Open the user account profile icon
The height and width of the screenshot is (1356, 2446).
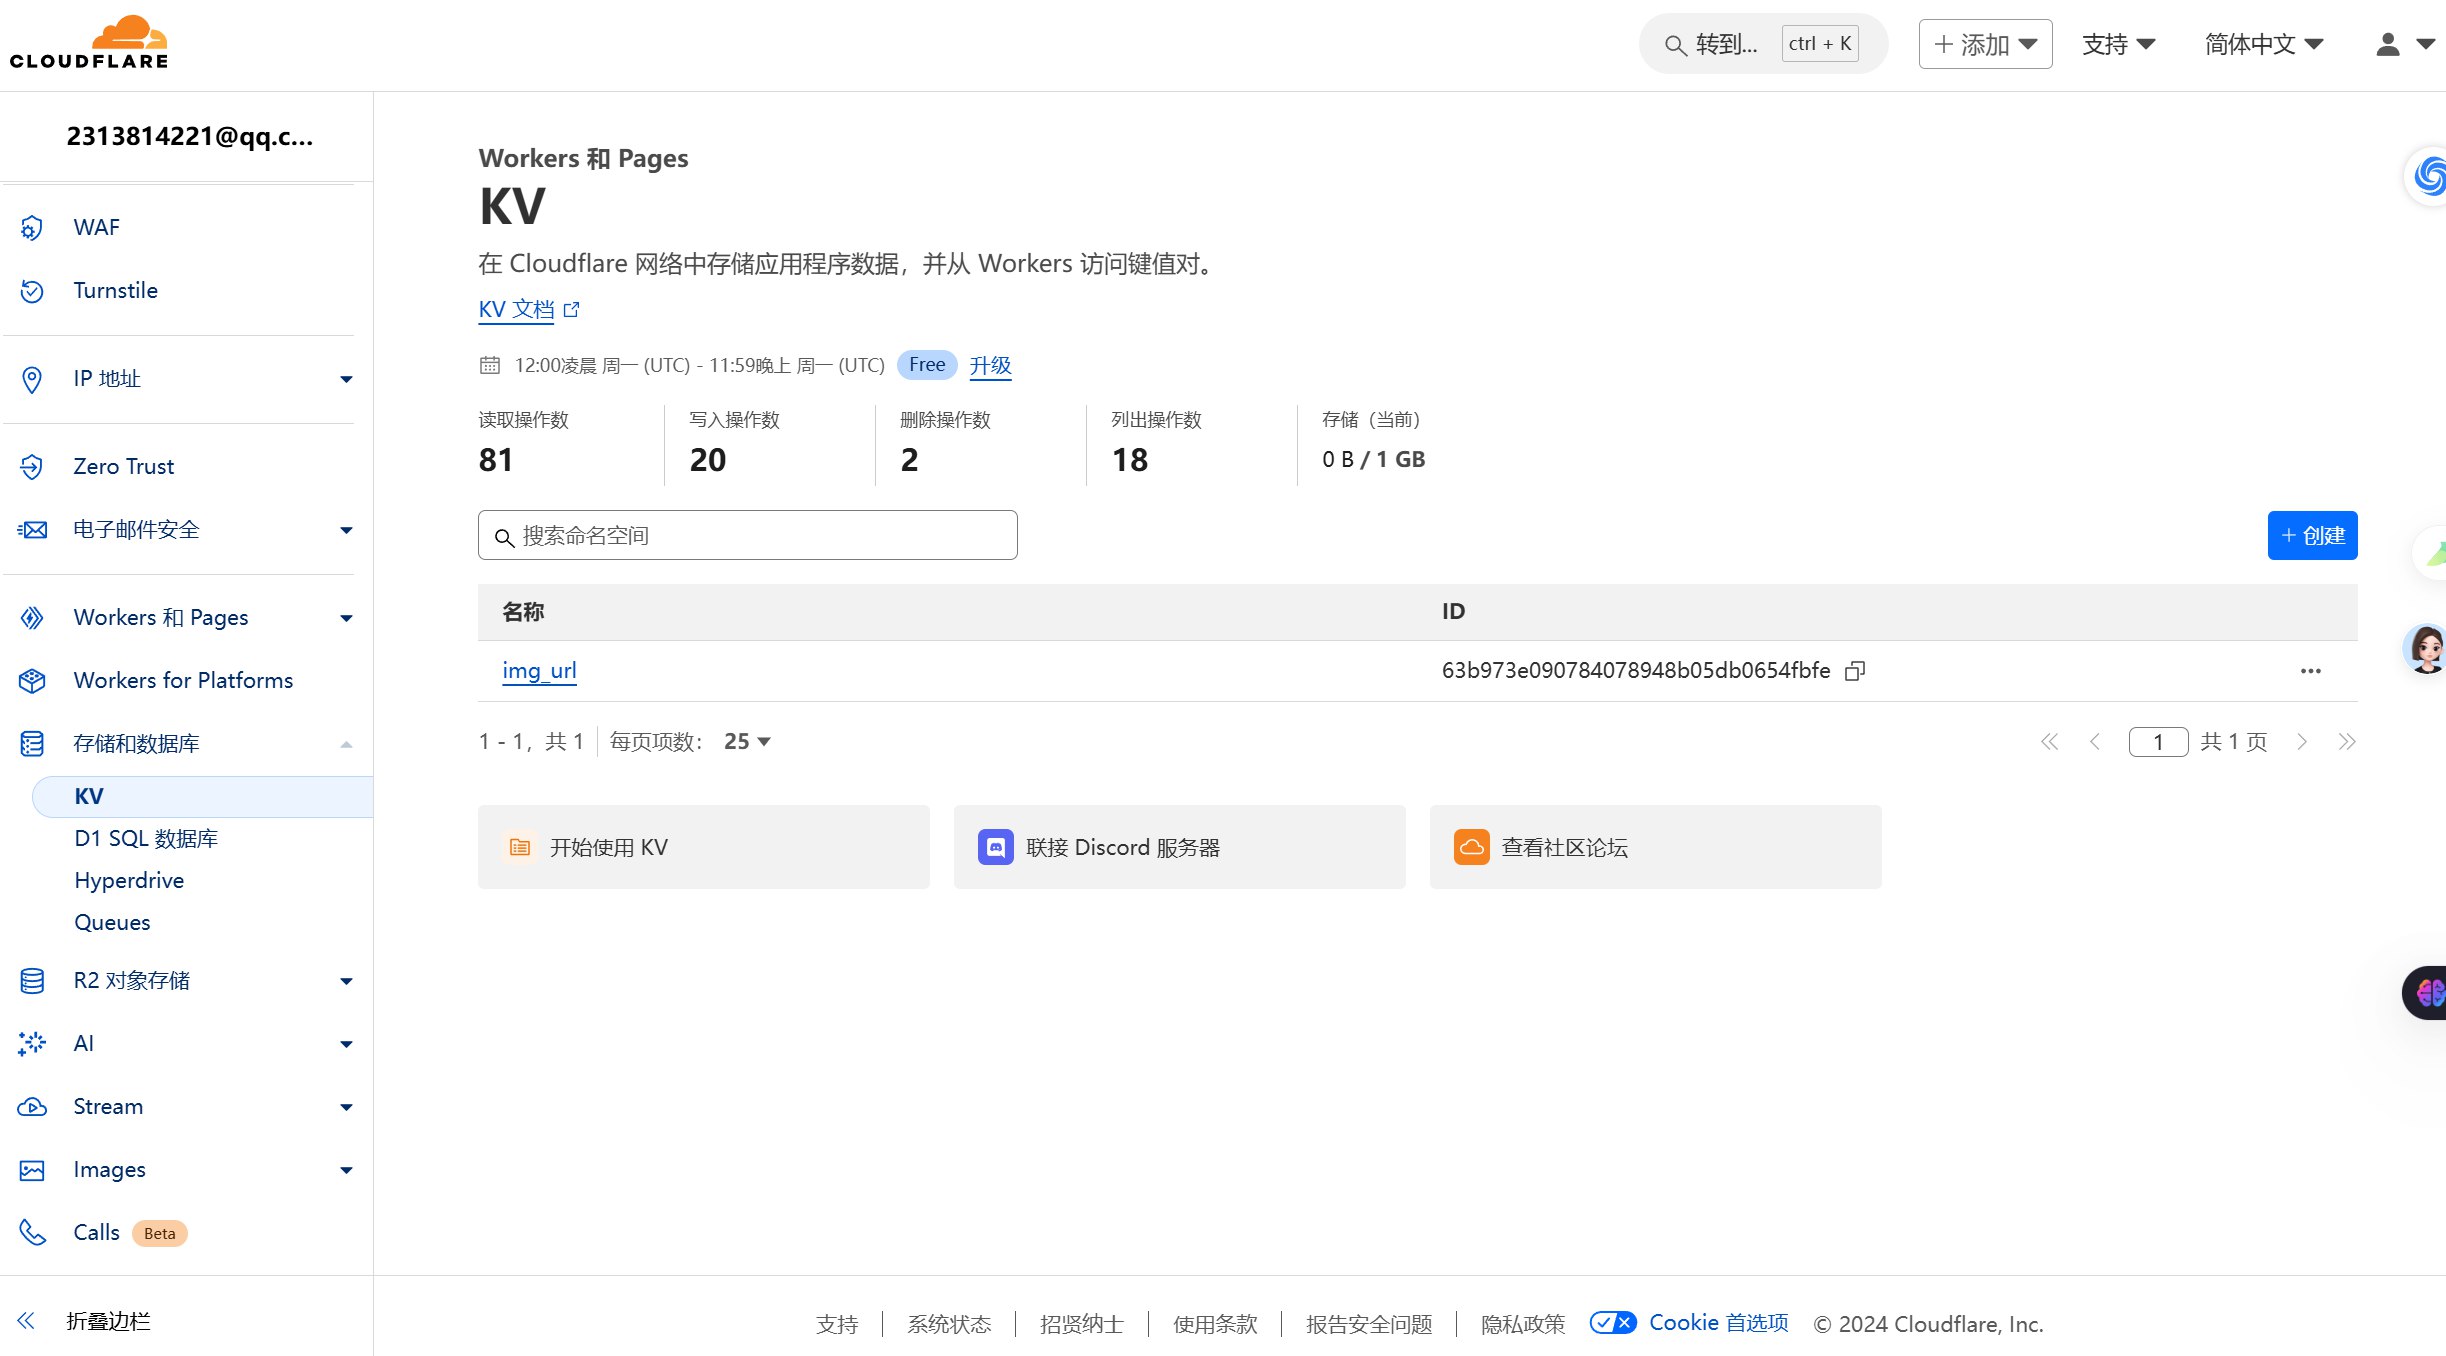pos(2388,44)
